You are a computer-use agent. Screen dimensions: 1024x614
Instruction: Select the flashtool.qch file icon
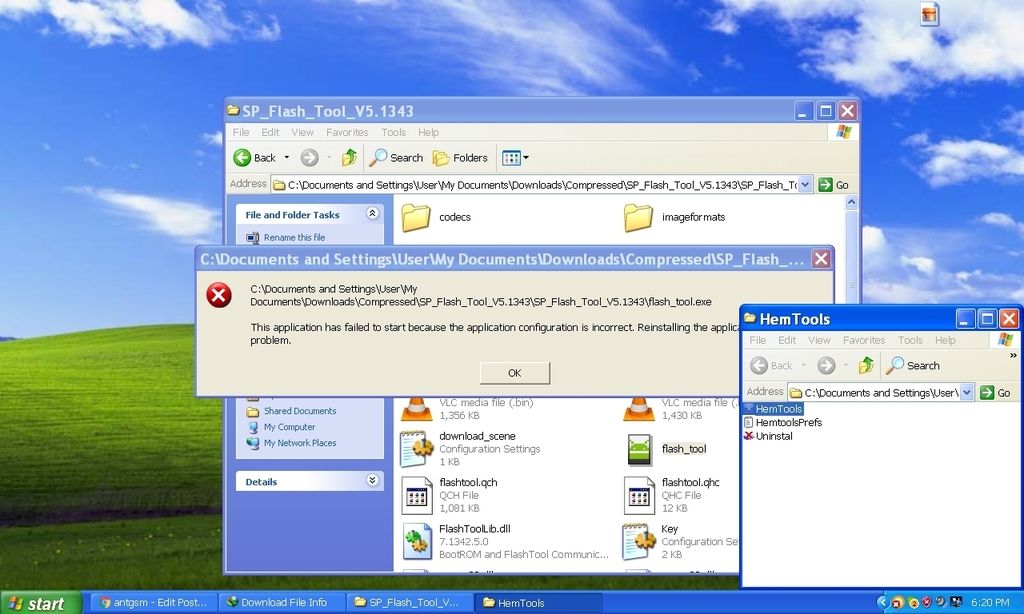[416, 495]
